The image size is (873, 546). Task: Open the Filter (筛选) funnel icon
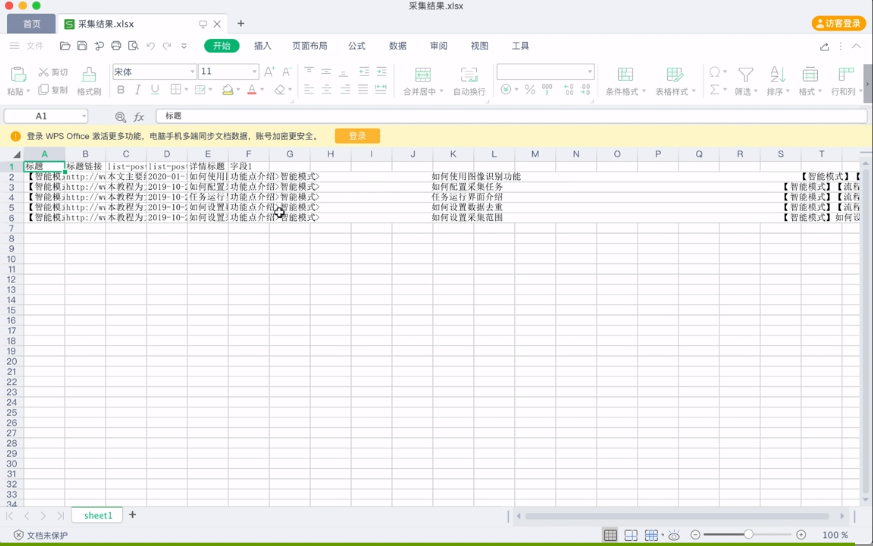[745, 75]
